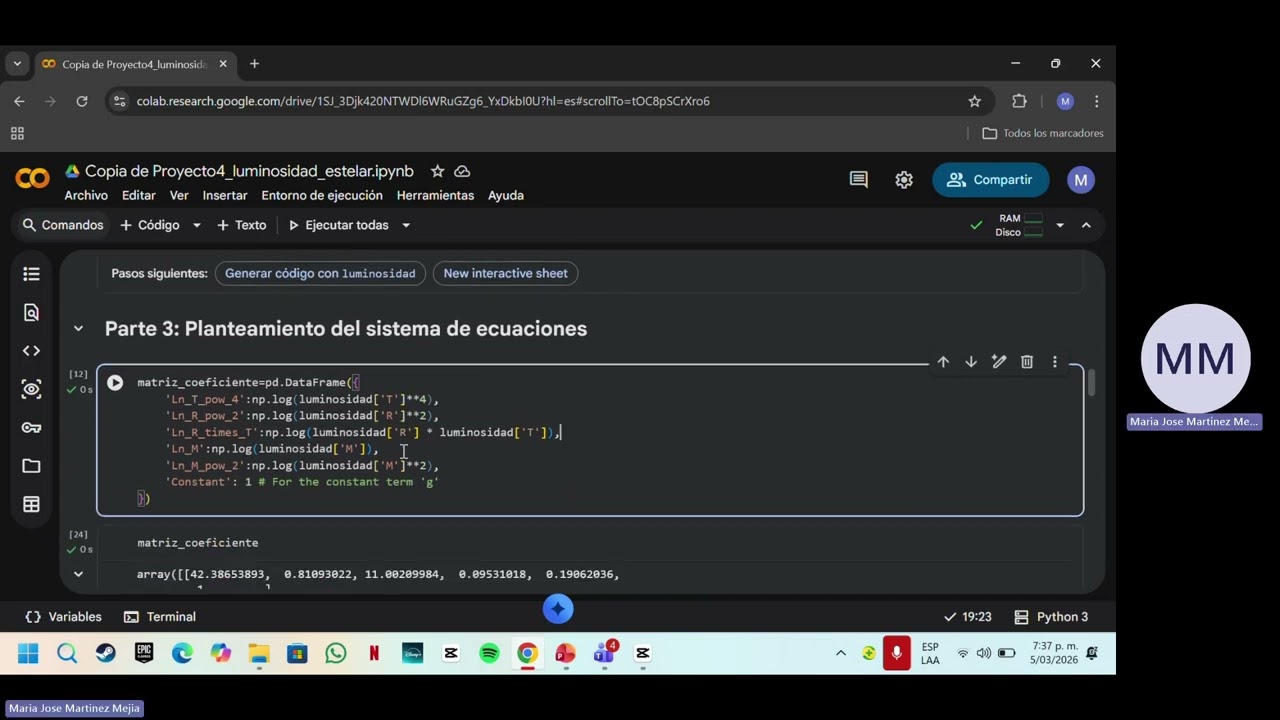This screenshot has width=1280, height=720.
Task: Click the AI edit cell pencil icon
Action: [x=999, y=362]
